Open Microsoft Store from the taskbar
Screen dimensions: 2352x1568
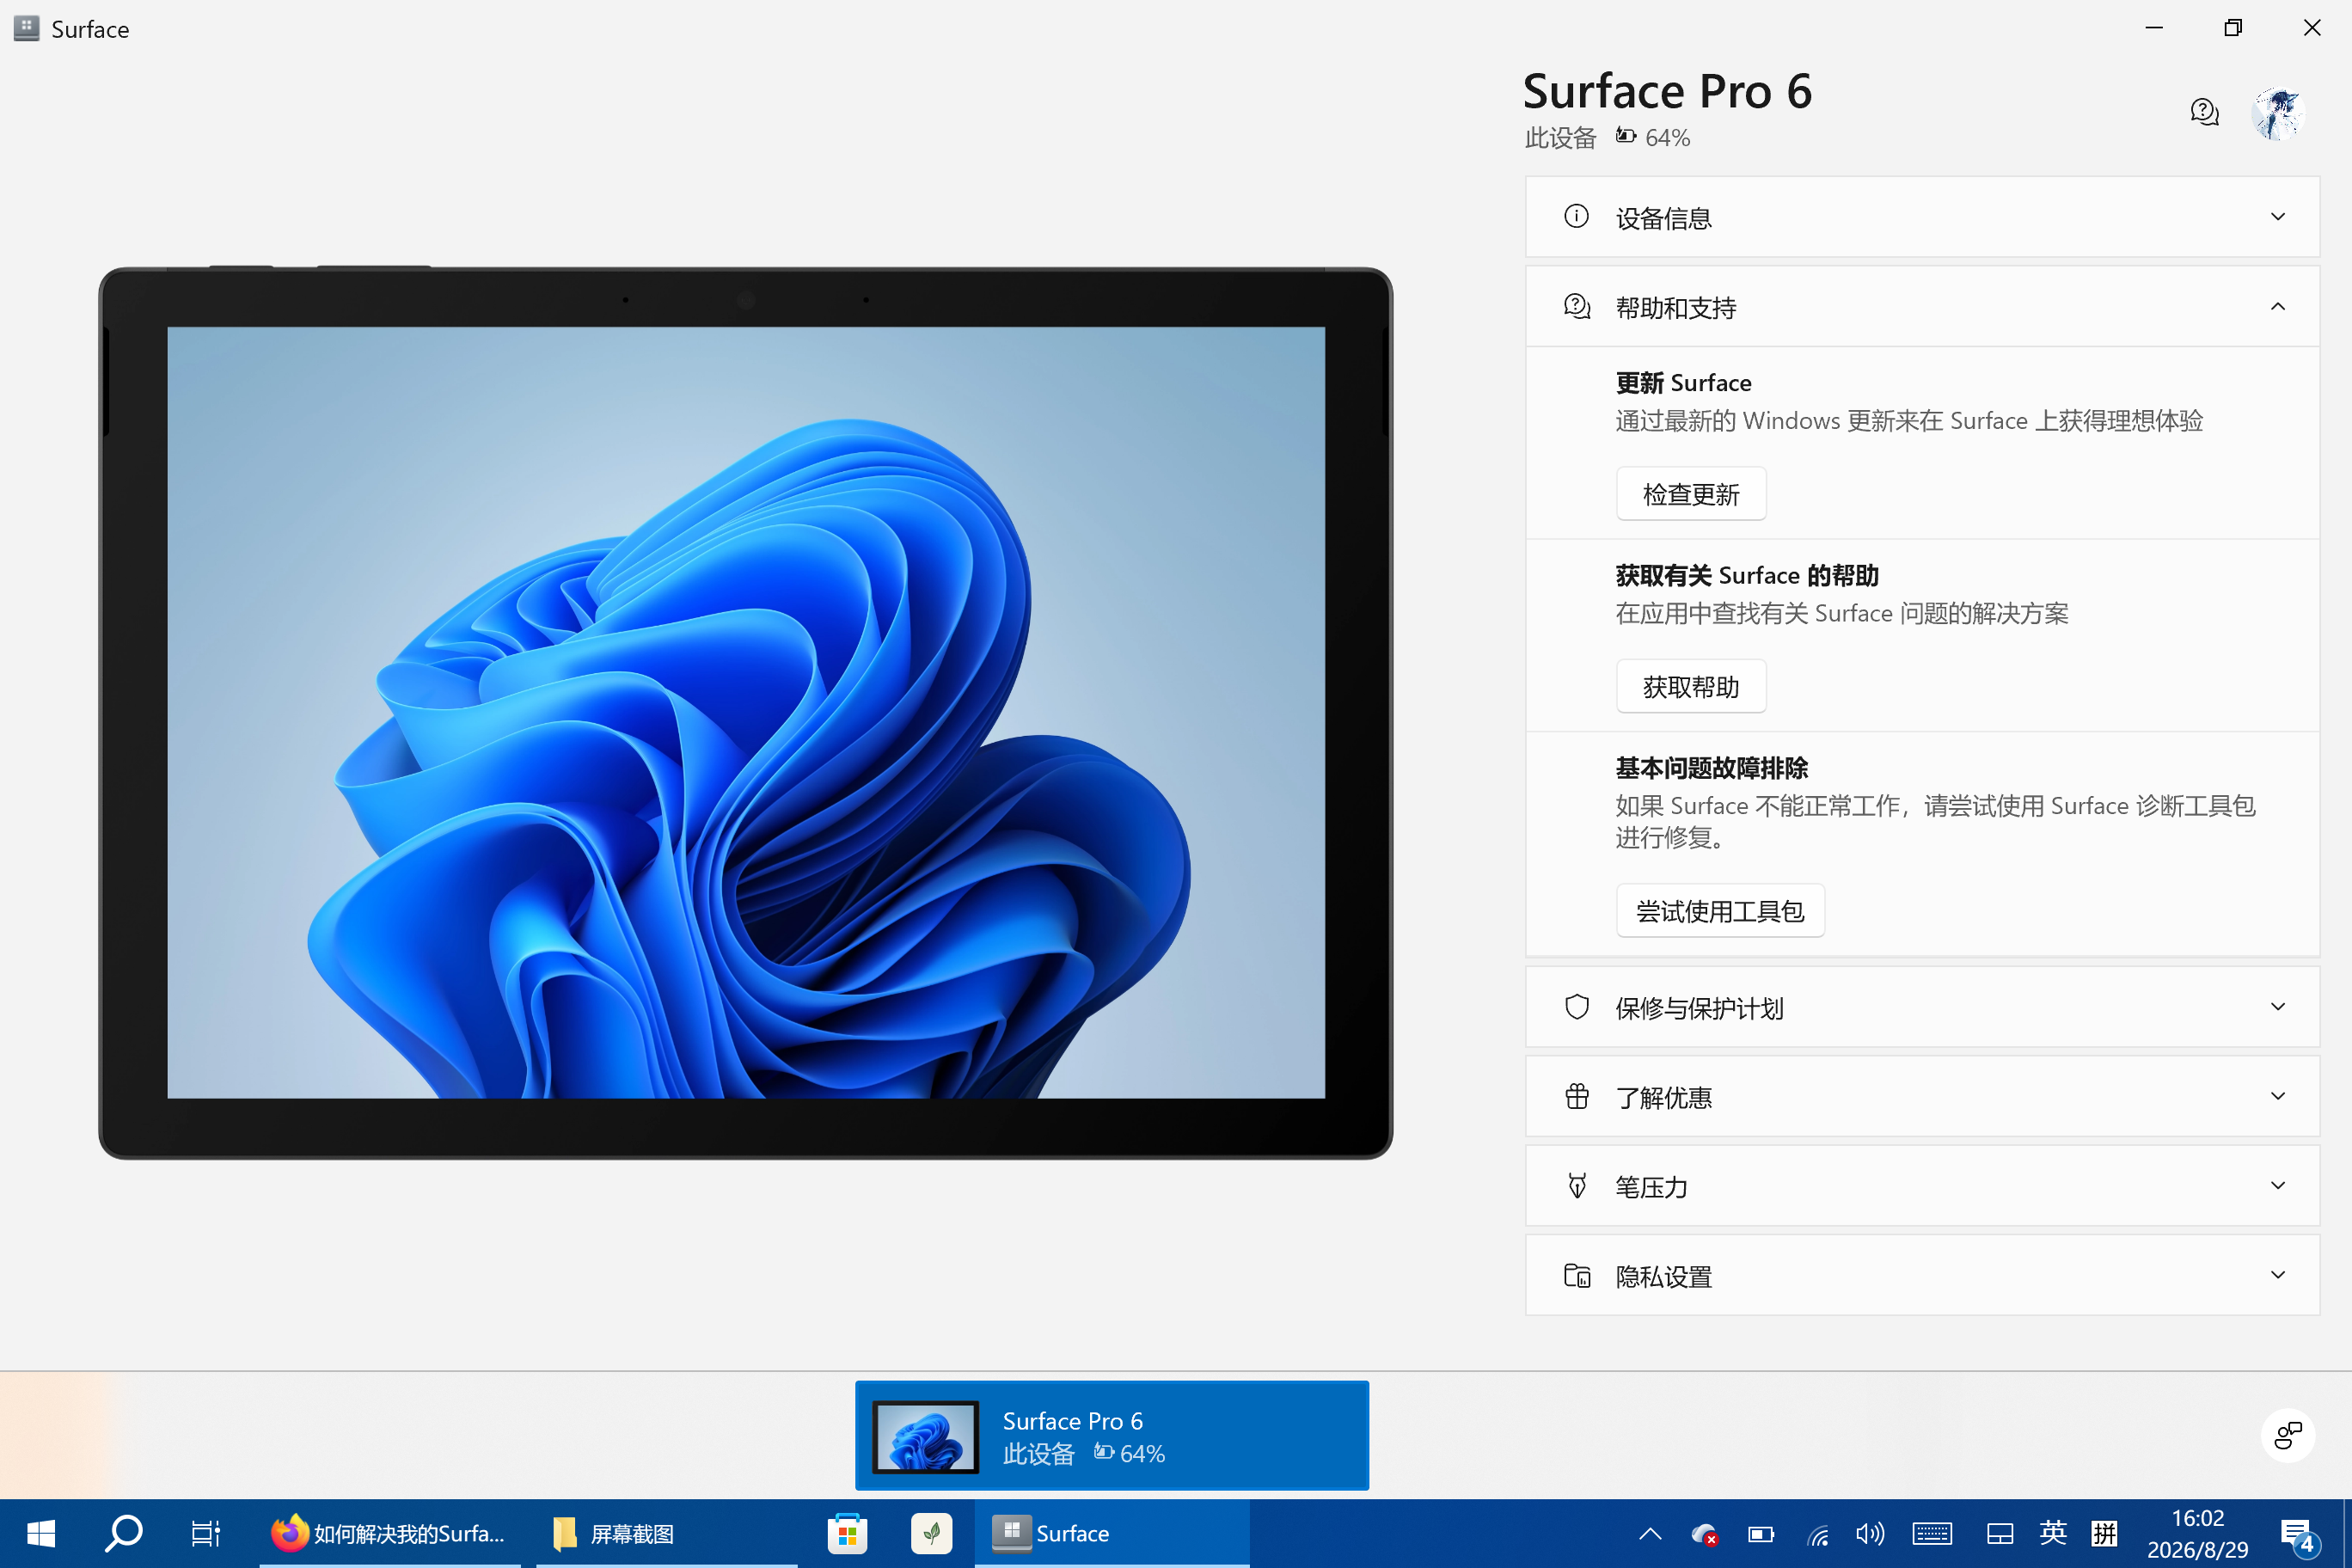pos(847,1533)
